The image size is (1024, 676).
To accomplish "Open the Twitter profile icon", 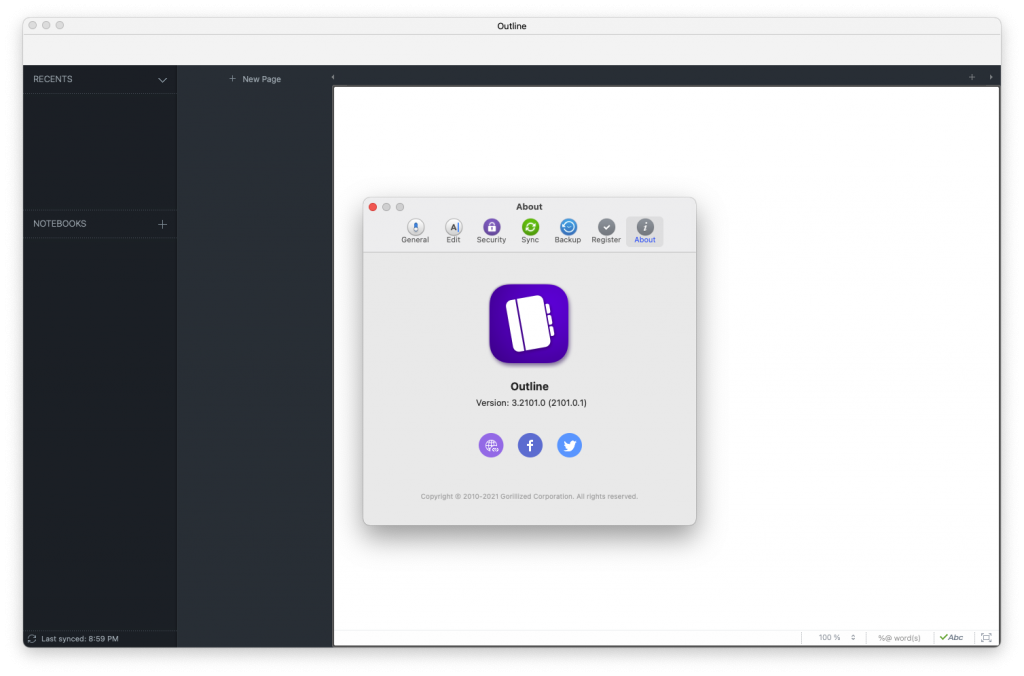I will pyautogui.click(x=569, y=445).
